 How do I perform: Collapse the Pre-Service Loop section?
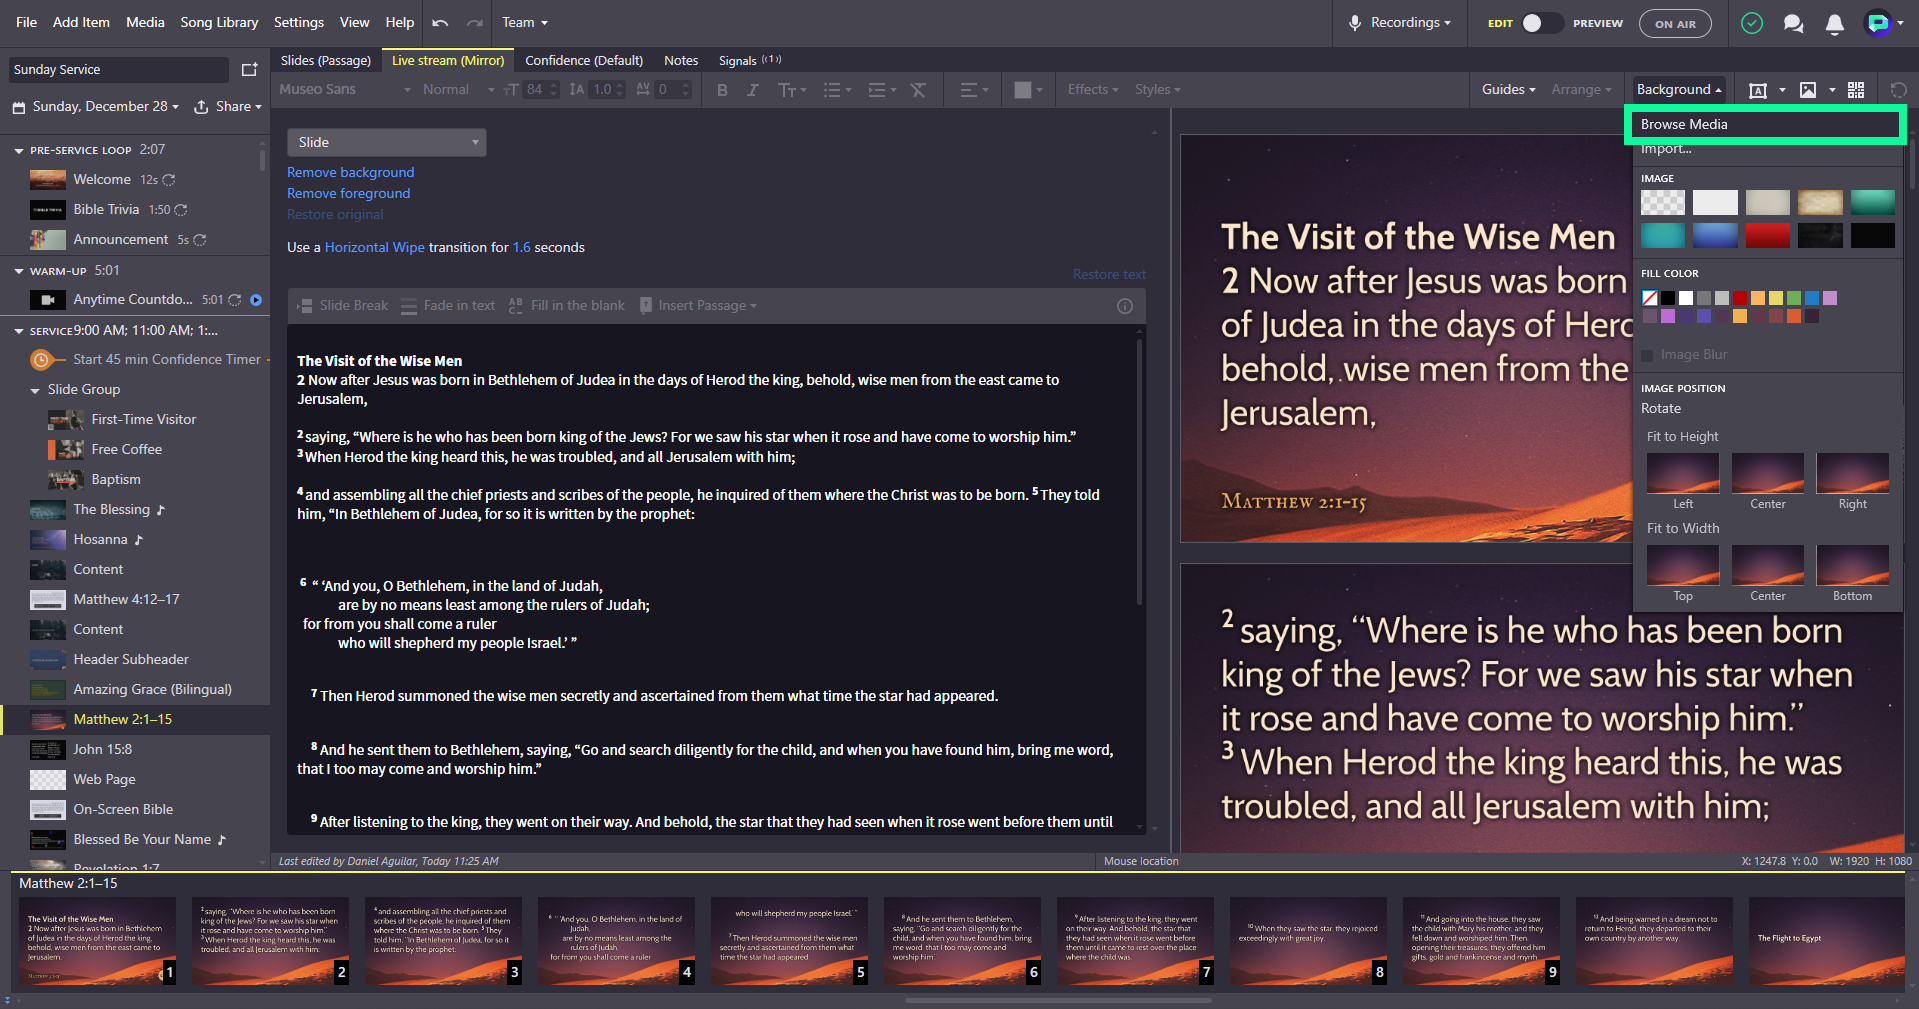coord(19,150)
